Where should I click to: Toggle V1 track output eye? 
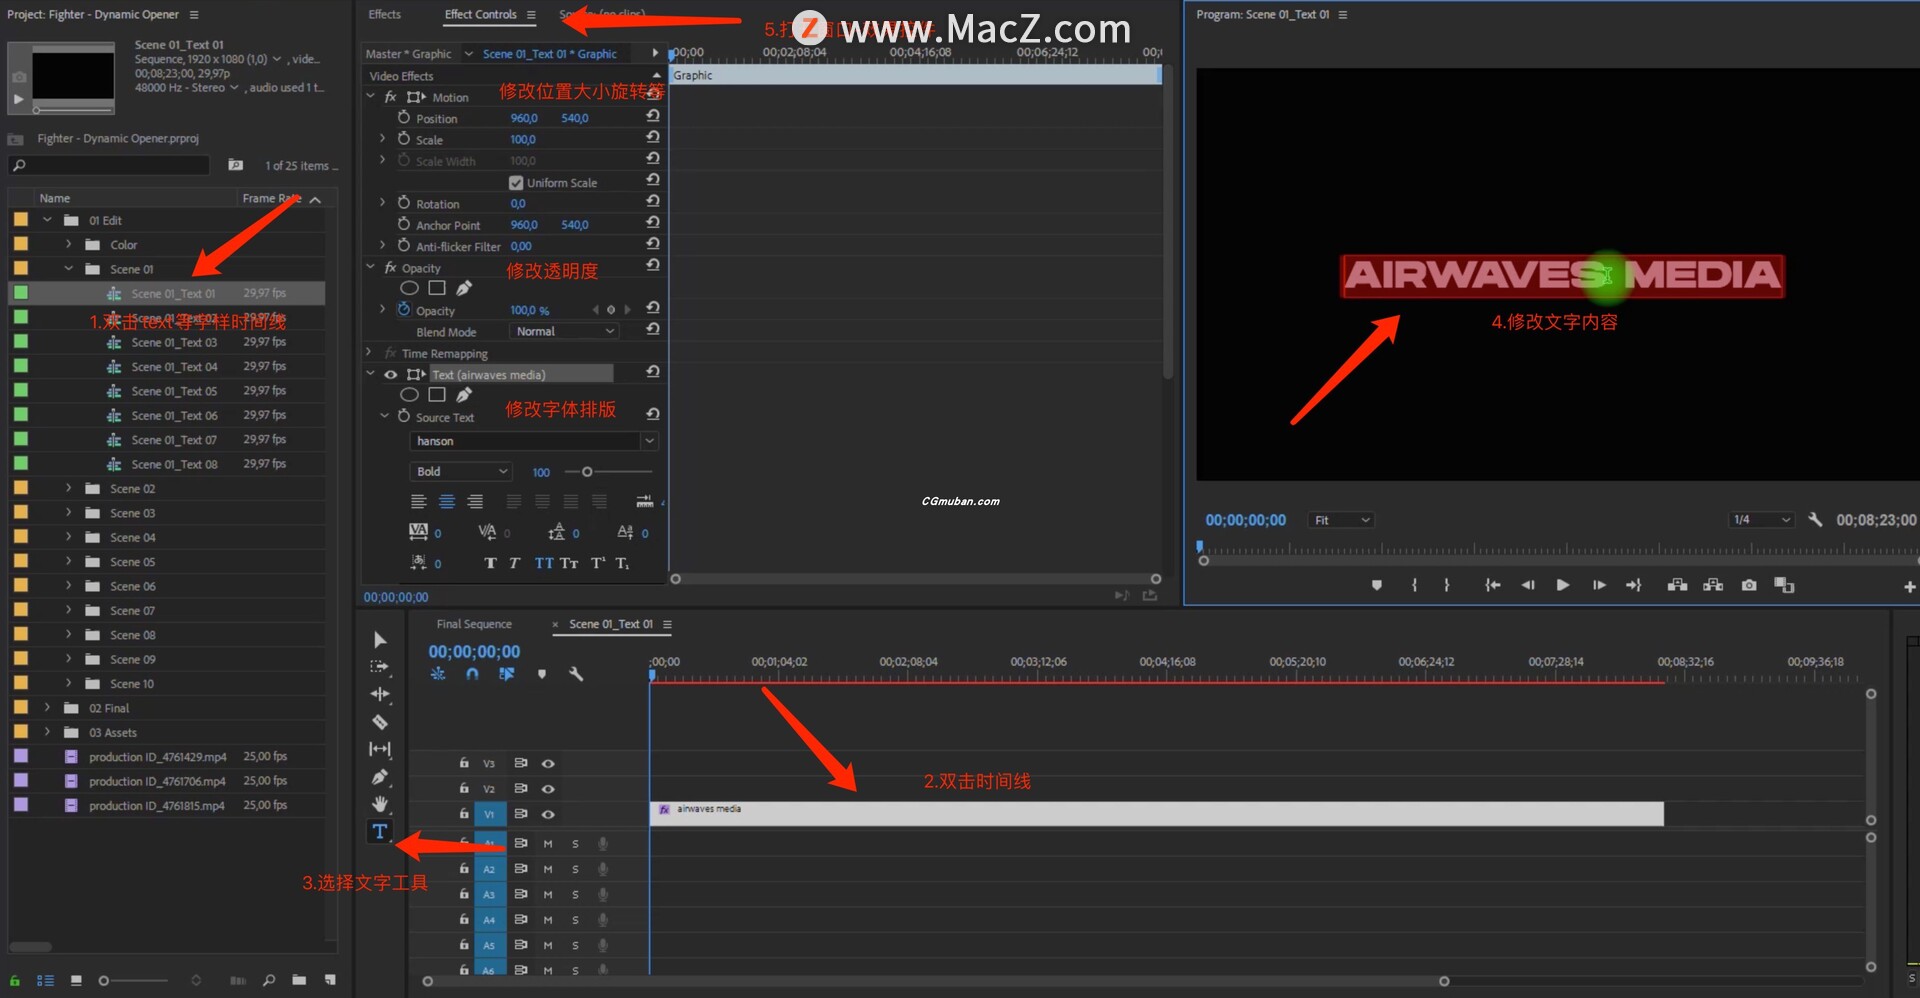click(548, 814)
